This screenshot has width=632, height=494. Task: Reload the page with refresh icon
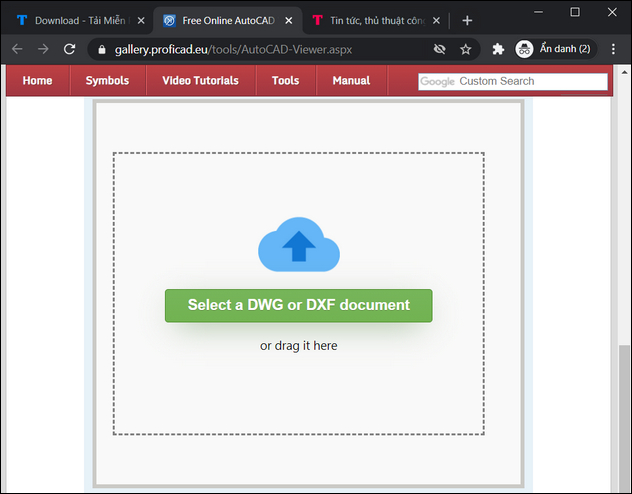[x=70, y=49]
